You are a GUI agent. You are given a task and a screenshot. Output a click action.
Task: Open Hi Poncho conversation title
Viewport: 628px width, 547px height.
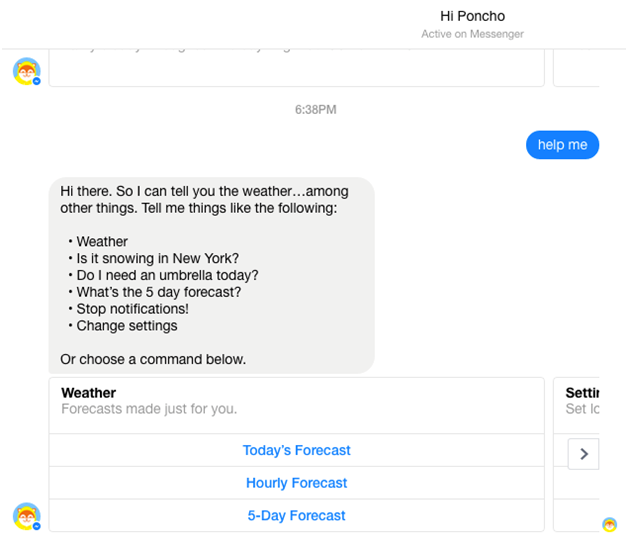click(x=472, y=16)
